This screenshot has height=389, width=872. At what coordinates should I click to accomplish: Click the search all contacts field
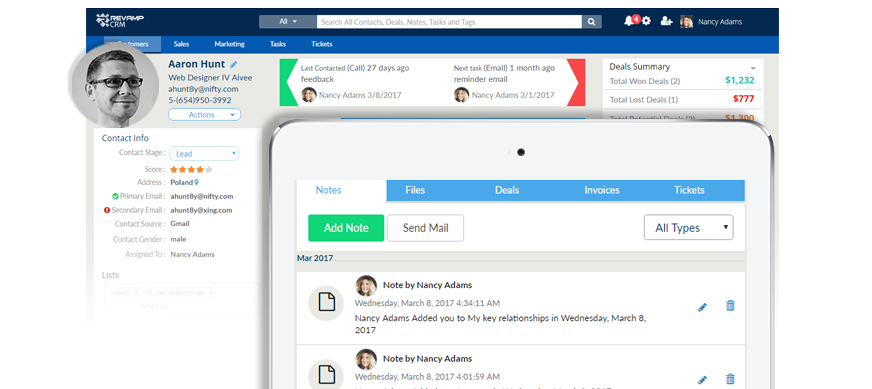[449, 22]
